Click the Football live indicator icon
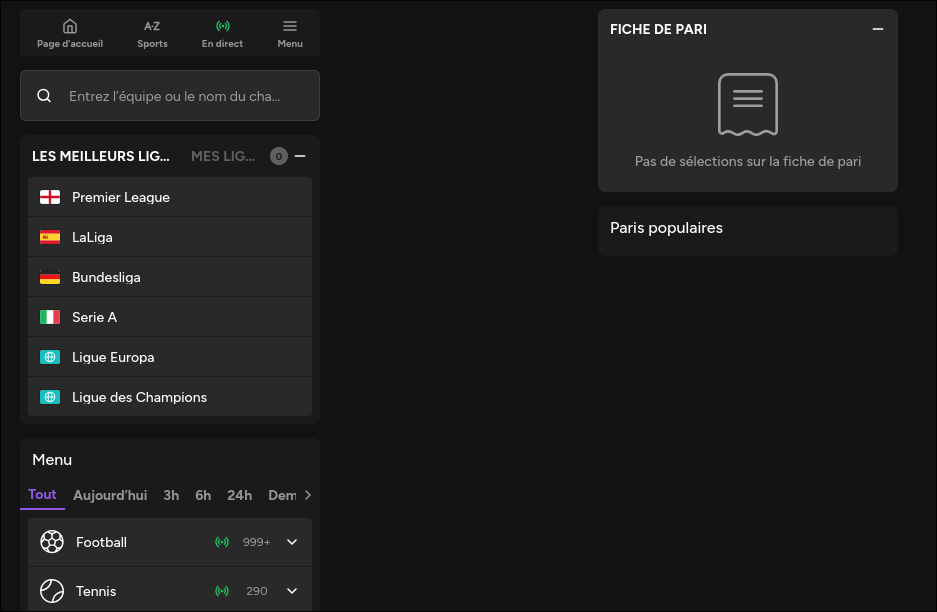This screenshot has width=937, height=612. tap(222, 542)
